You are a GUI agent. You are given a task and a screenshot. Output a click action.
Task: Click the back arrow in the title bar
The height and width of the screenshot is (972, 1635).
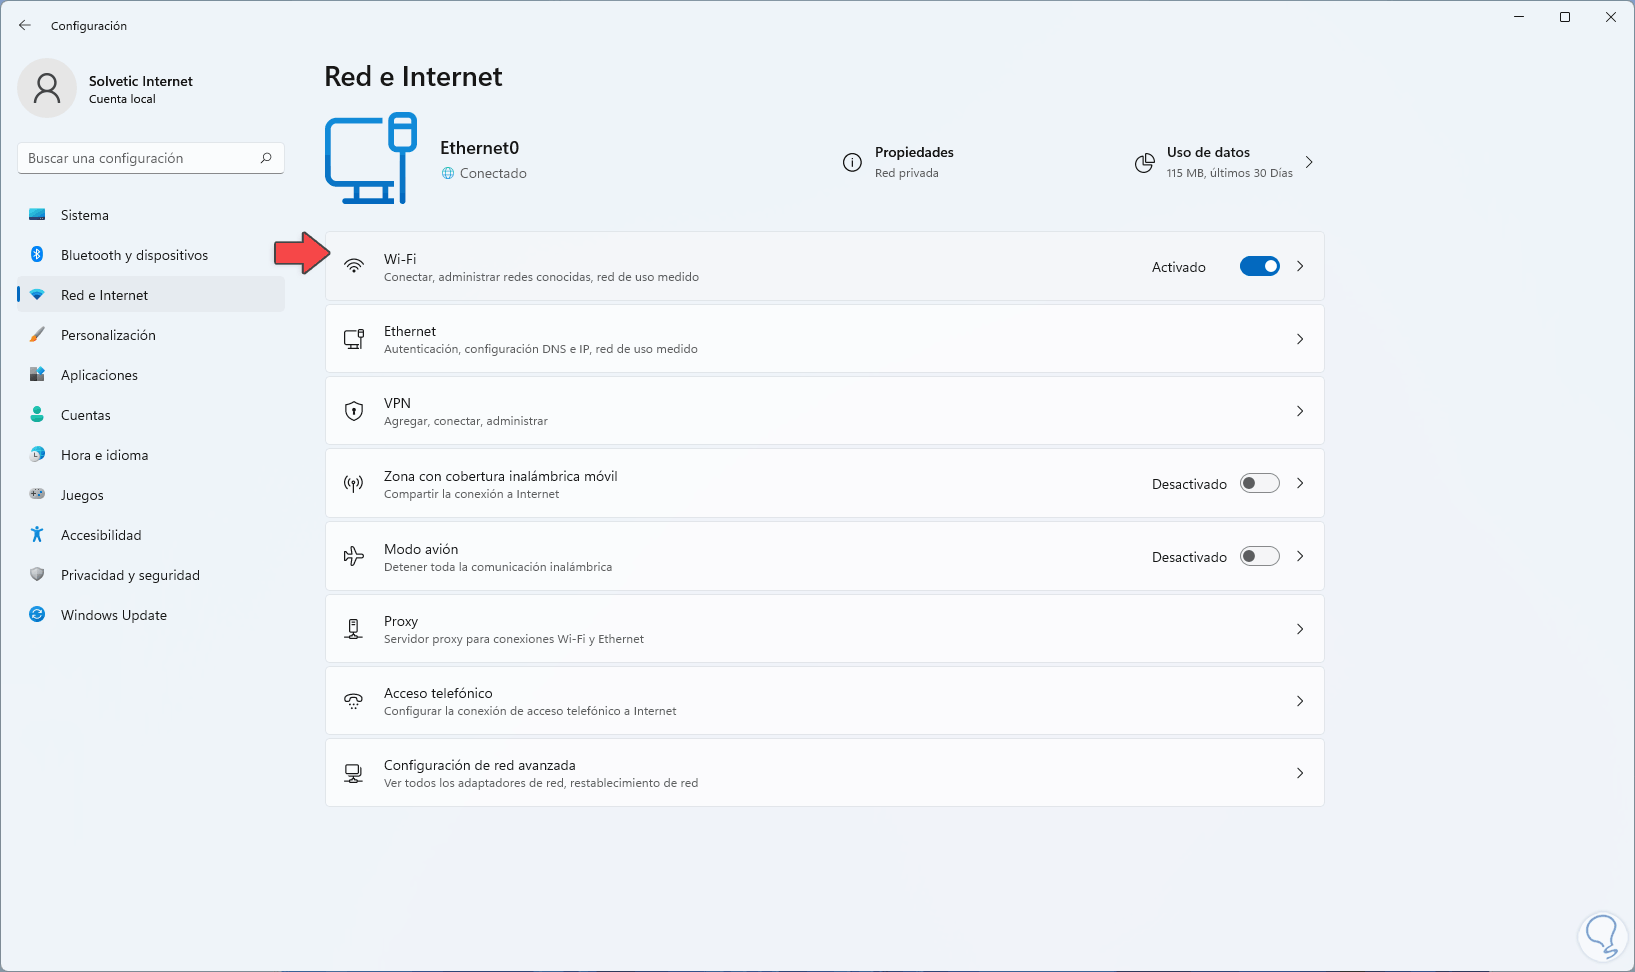(25, 26)
